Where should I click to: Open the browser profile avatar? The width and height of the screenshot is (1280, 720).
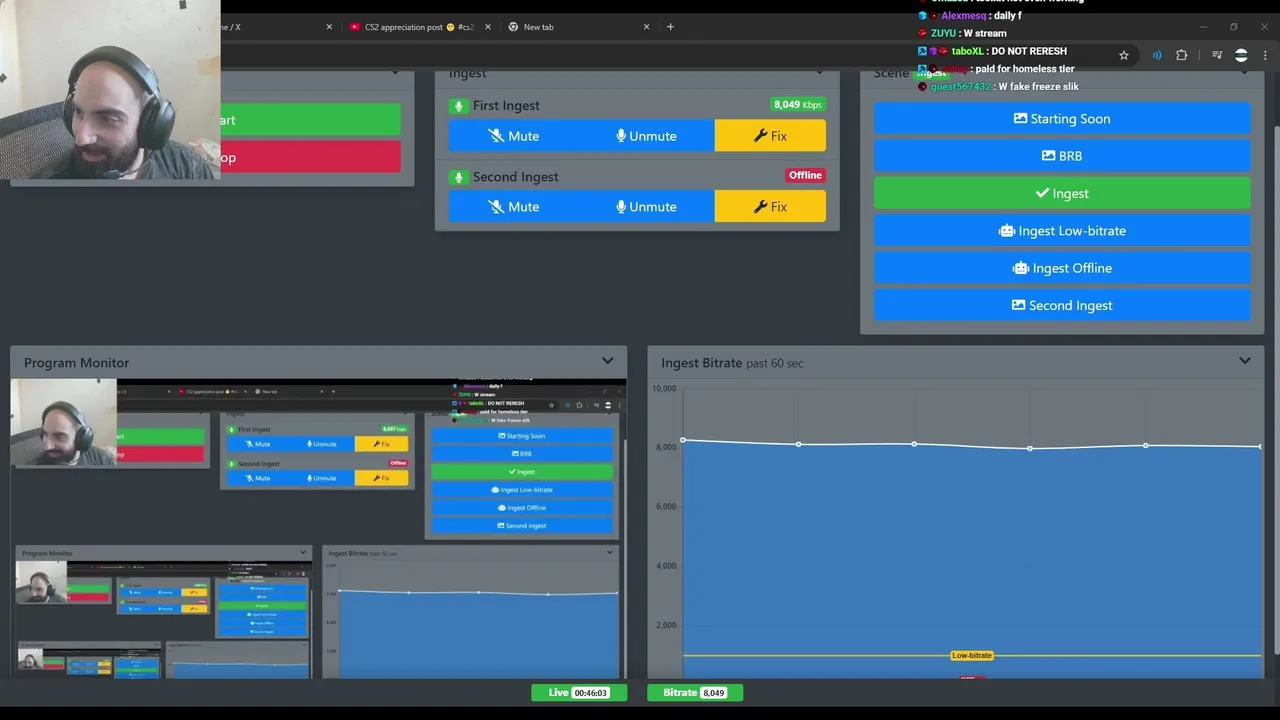(x=1241, y=55)
